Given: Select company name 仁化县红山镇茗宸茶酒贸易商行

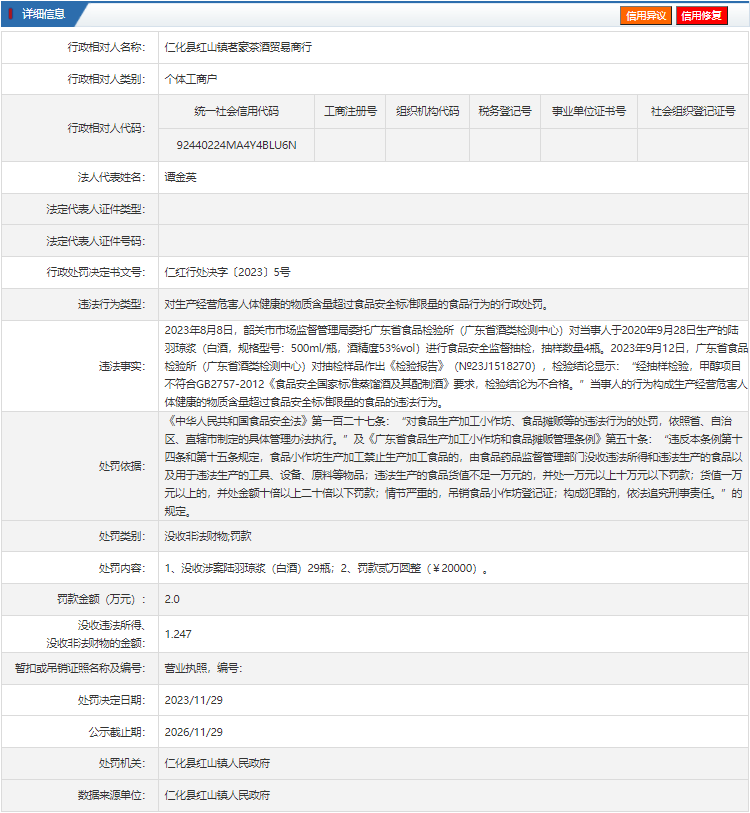Looking at the screenshot, I should 238,47.
